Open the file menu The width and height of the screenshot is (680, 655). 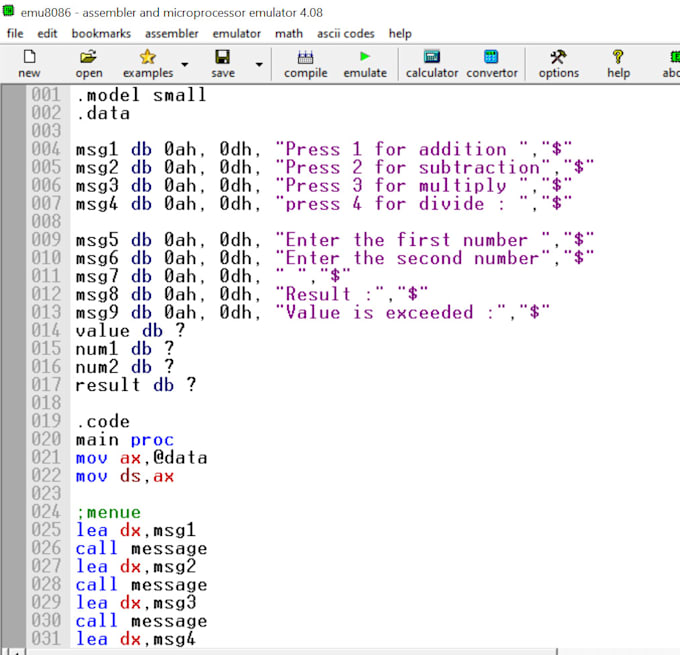pos(15,33)
